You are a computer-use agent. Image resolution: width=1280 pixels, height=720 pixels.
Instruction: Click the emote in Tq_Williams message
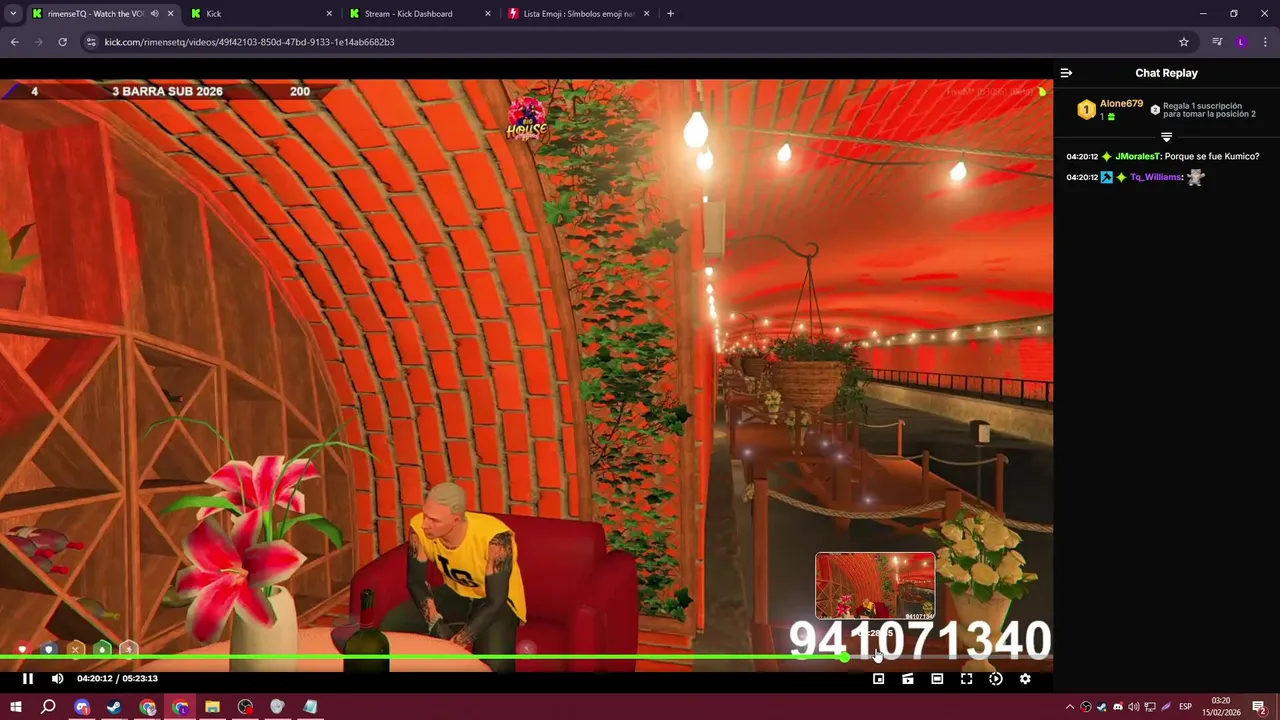click(1196, 178)
